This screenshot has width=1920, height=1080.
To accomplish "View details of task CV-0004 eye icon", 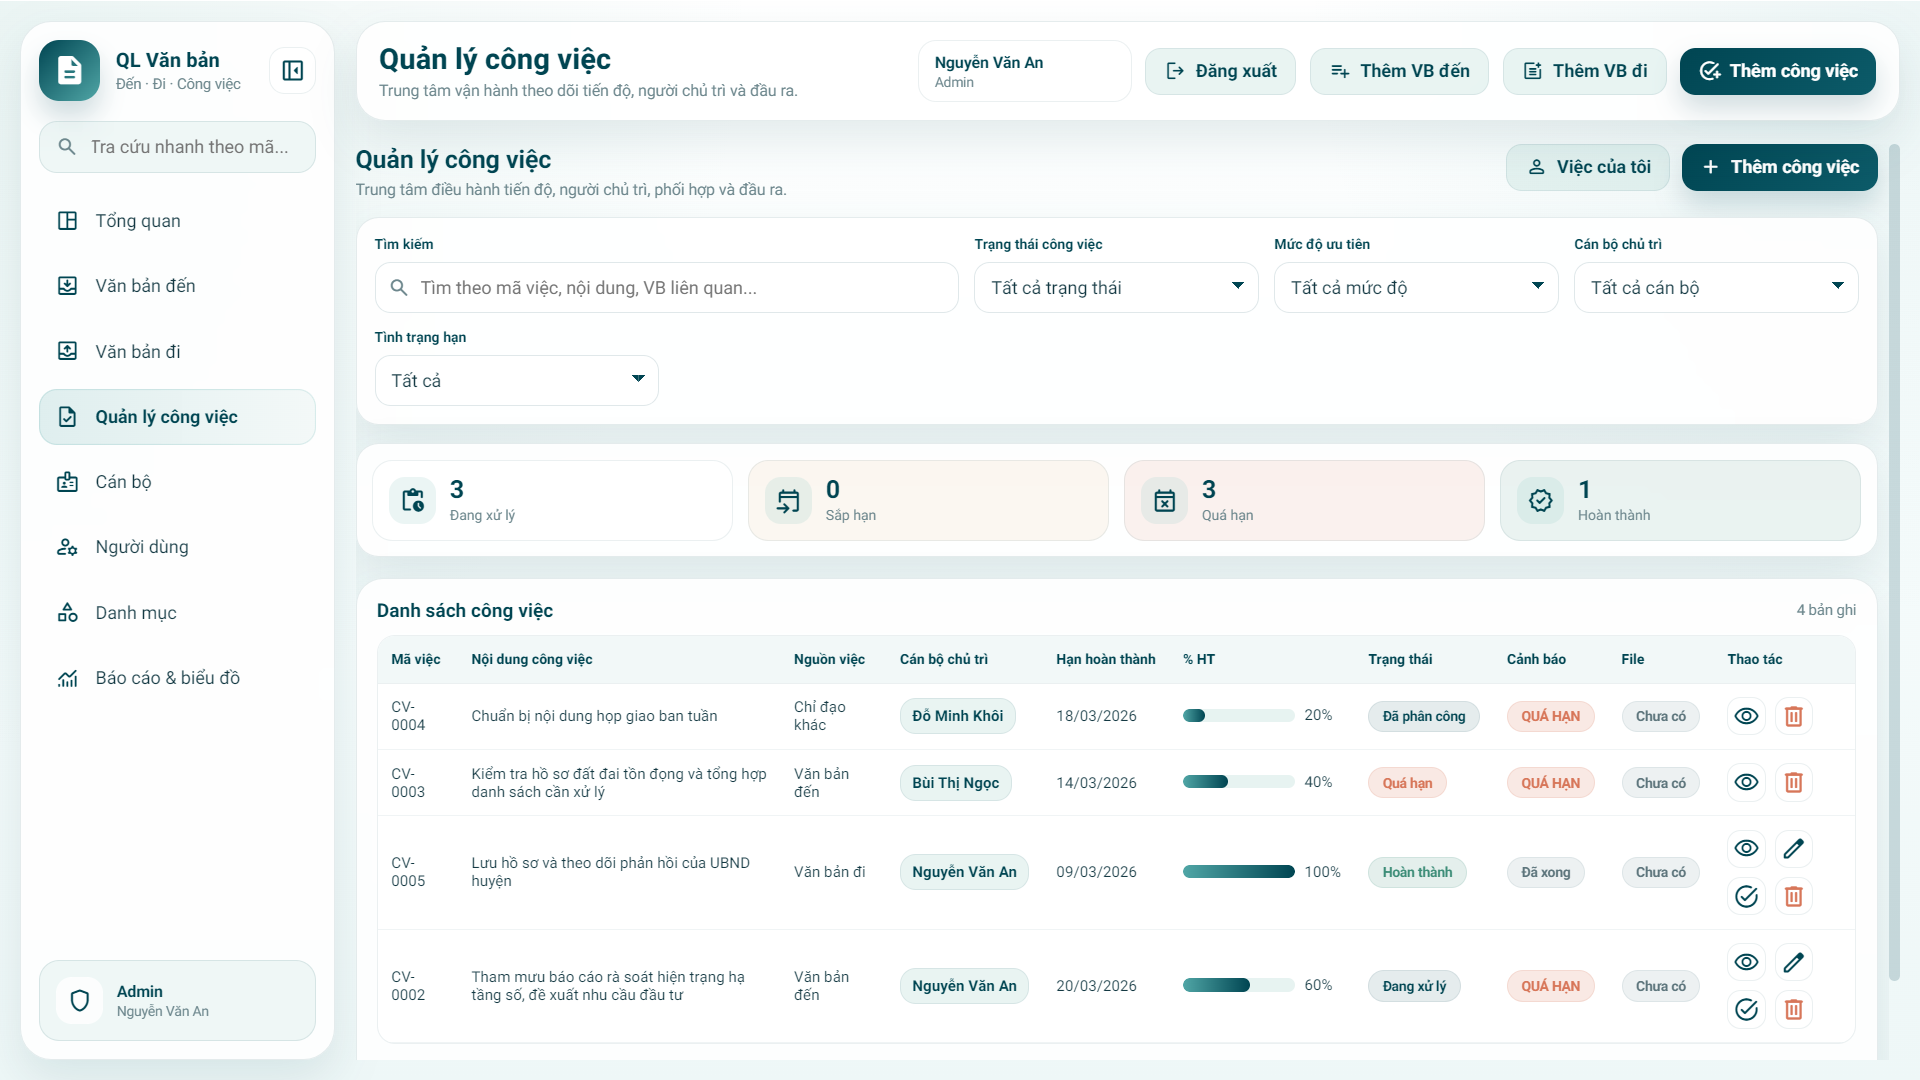I will pos(1746,716).
